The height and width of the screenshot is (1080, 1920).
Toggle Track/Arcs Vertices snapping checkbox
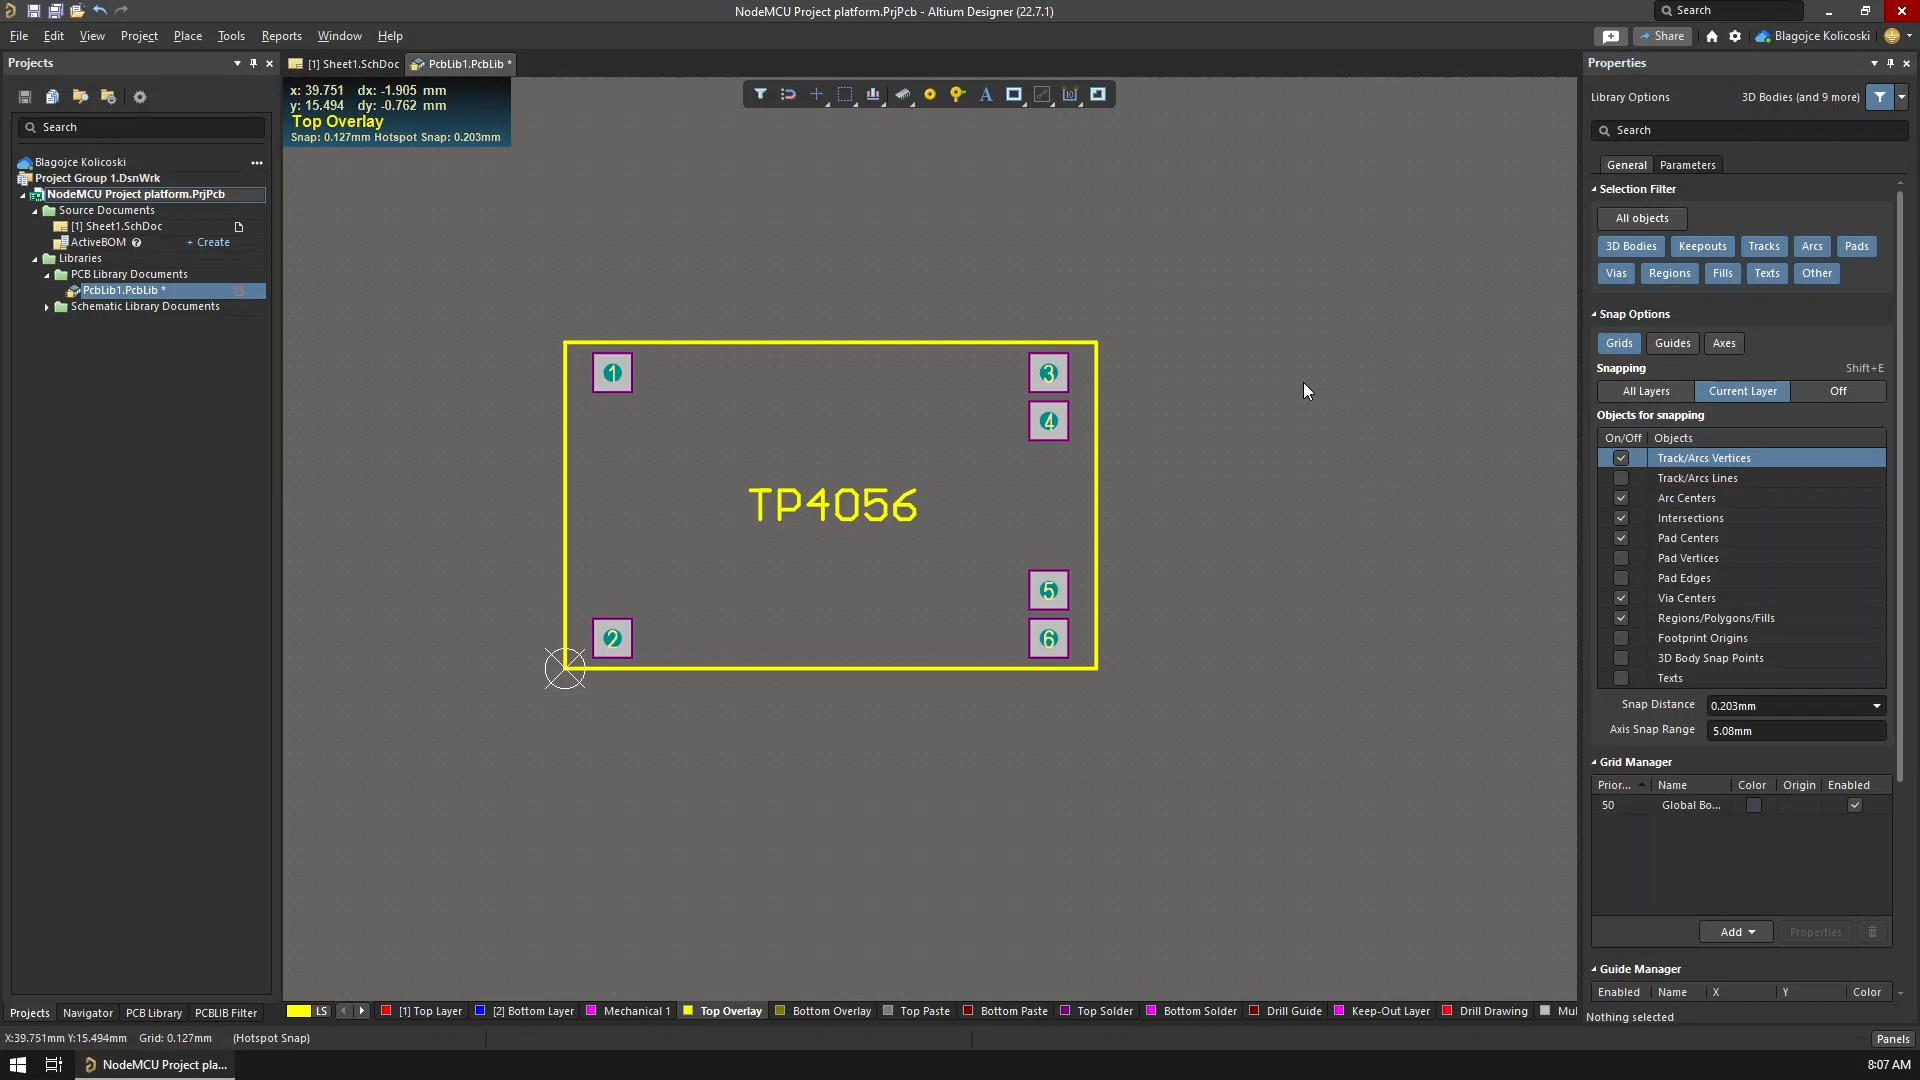pos(1619,458)
